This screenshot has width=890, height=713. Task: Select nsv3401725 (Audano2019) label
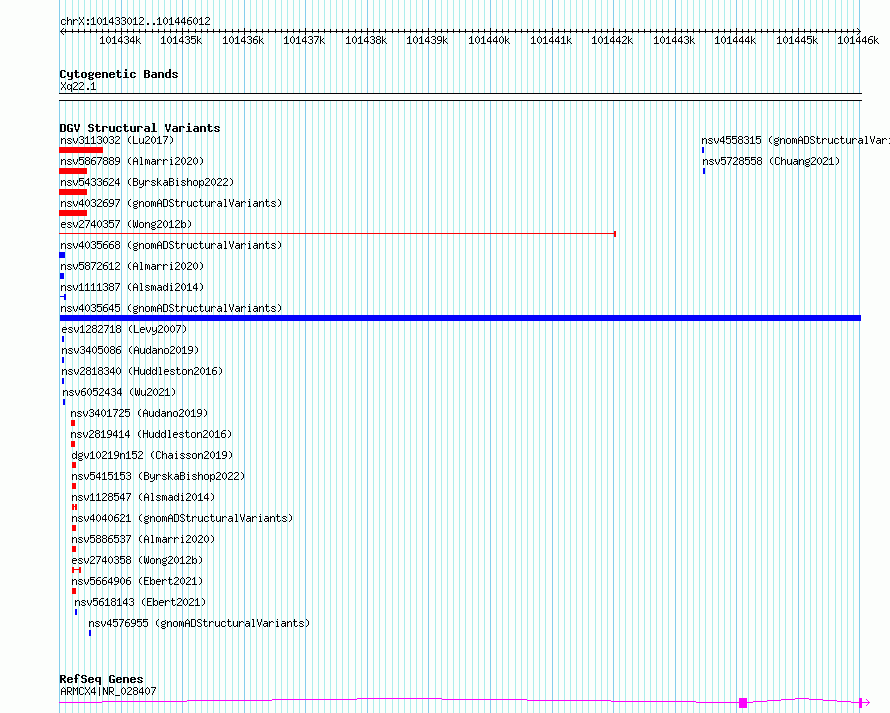click(139, 413)
